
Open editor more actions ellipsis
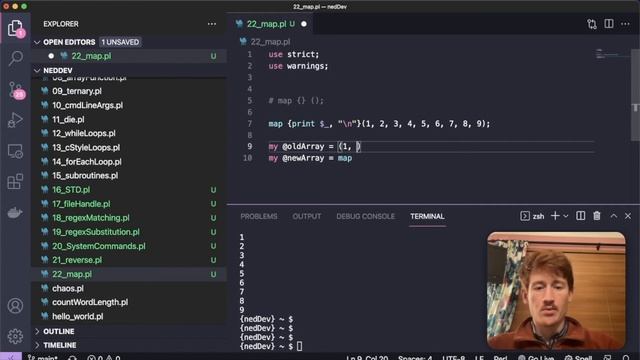(625, 24)
